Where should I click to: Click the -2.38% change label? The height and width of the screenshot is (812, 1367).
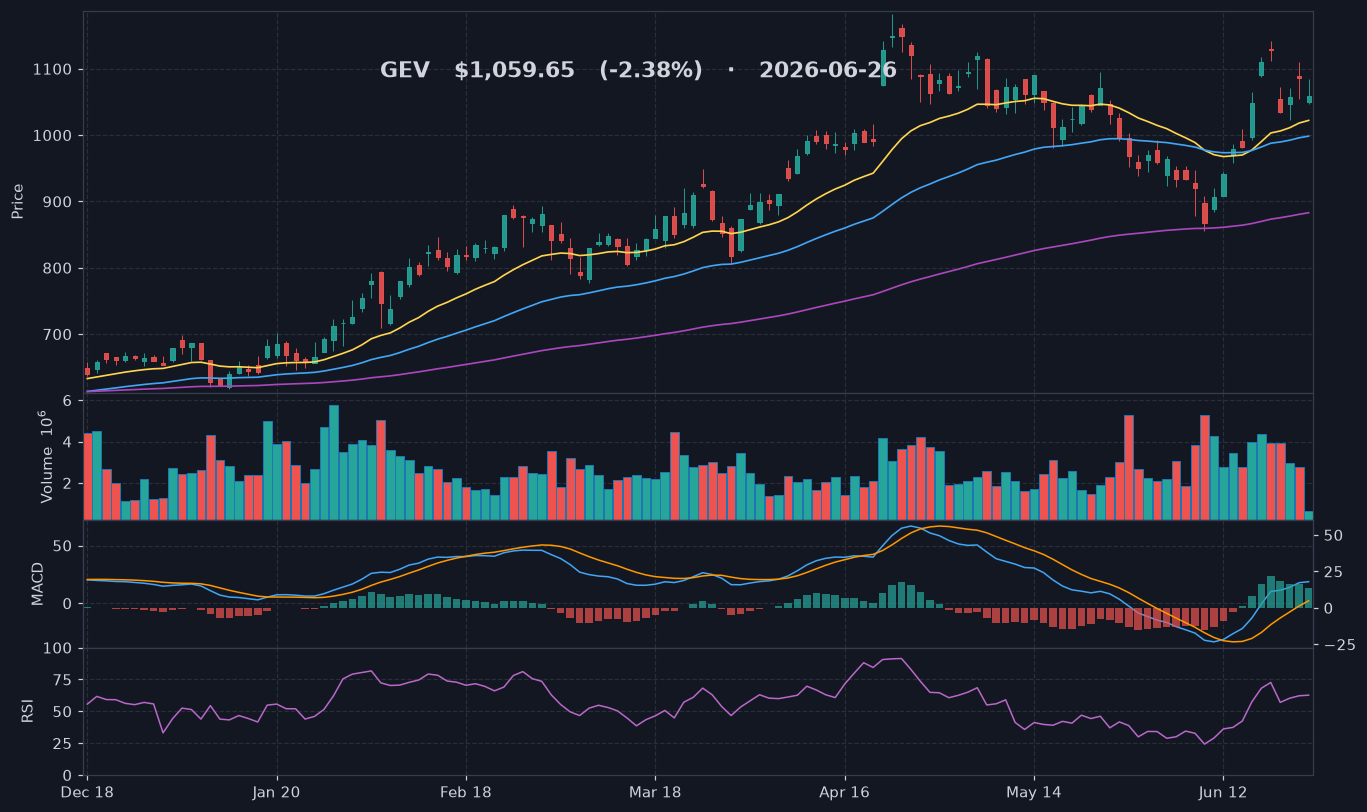coord(651,71)
